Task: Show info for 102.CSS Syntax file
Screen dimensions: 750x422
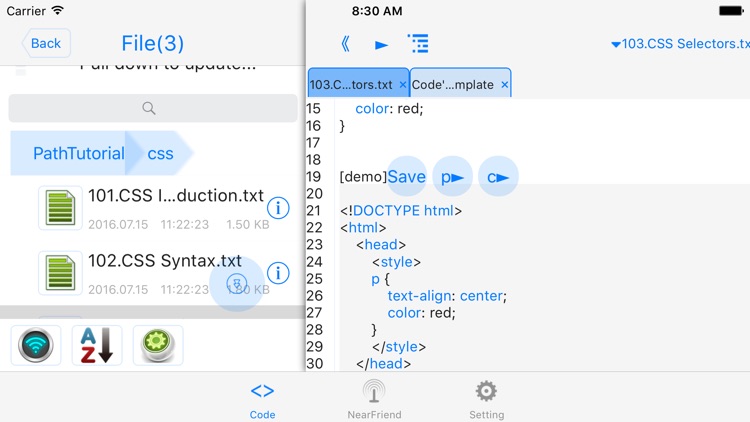Action: (278, 273)
